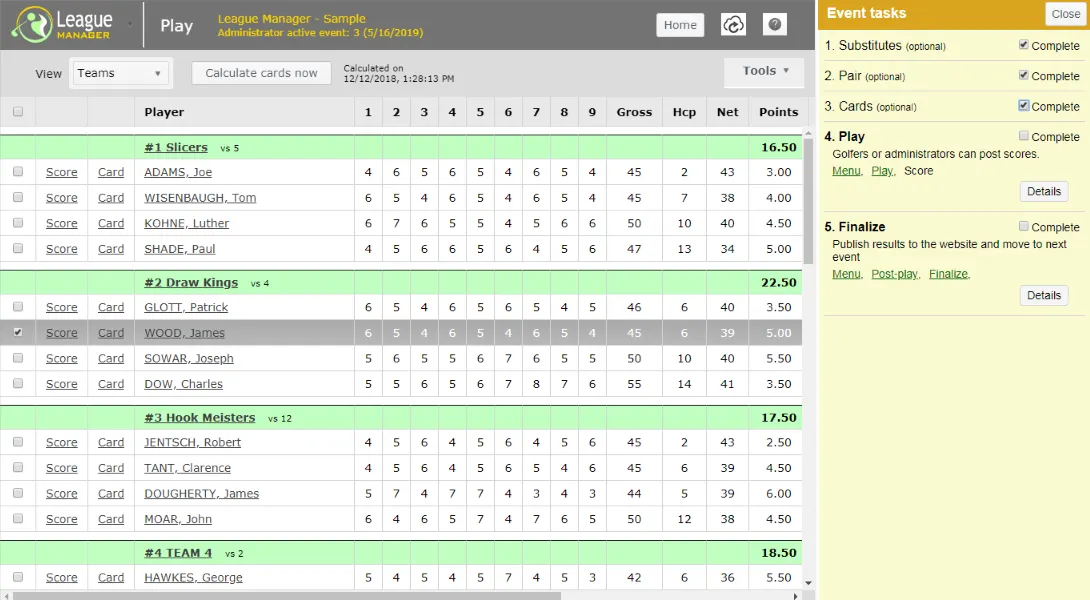Open the Score link for ADAMS, Joe
1090x600 pixels.
tap(61, 172)
